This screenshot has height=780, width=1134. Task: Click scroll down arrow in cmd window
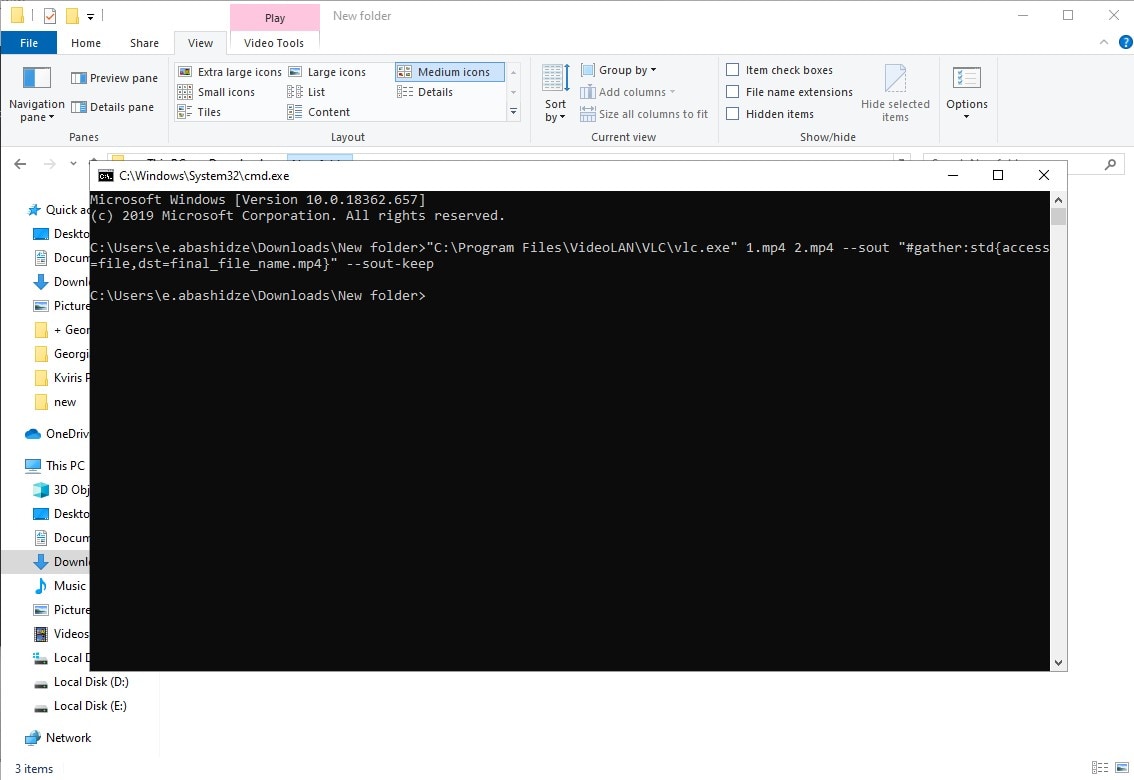tap(1058, 663)
